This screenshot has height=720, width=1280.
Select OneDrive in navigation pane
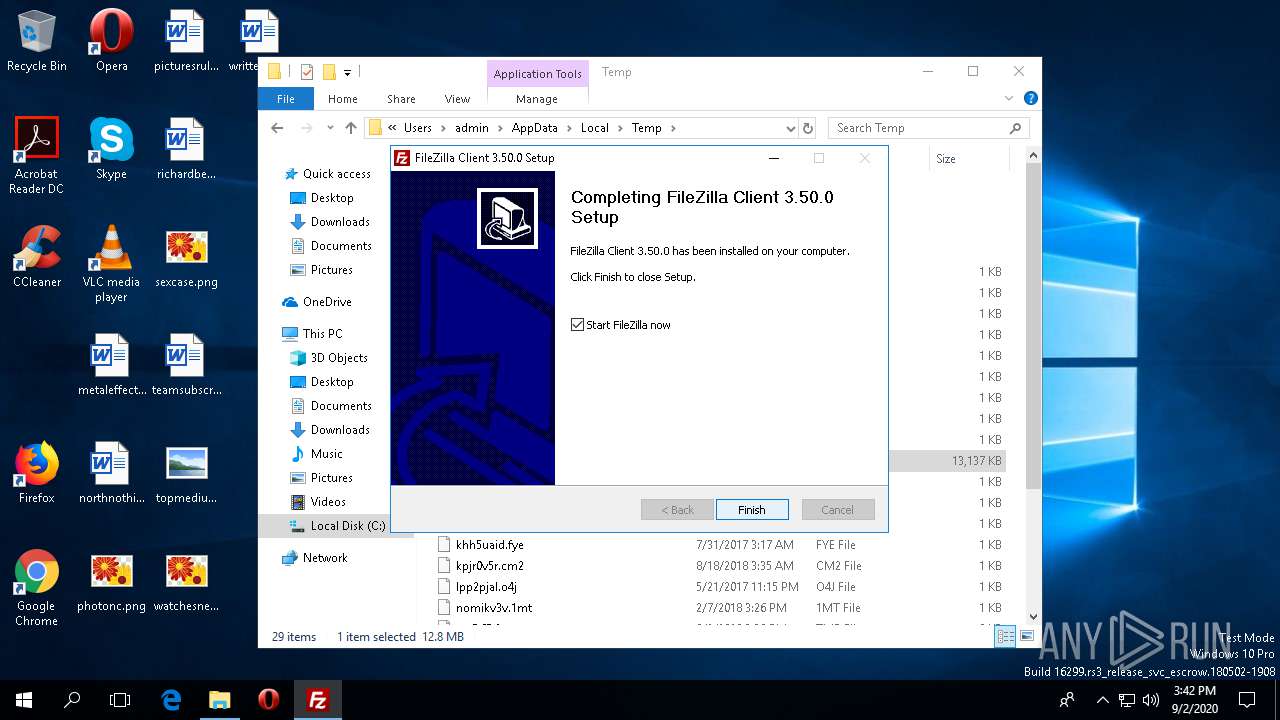tap(327, 302)
